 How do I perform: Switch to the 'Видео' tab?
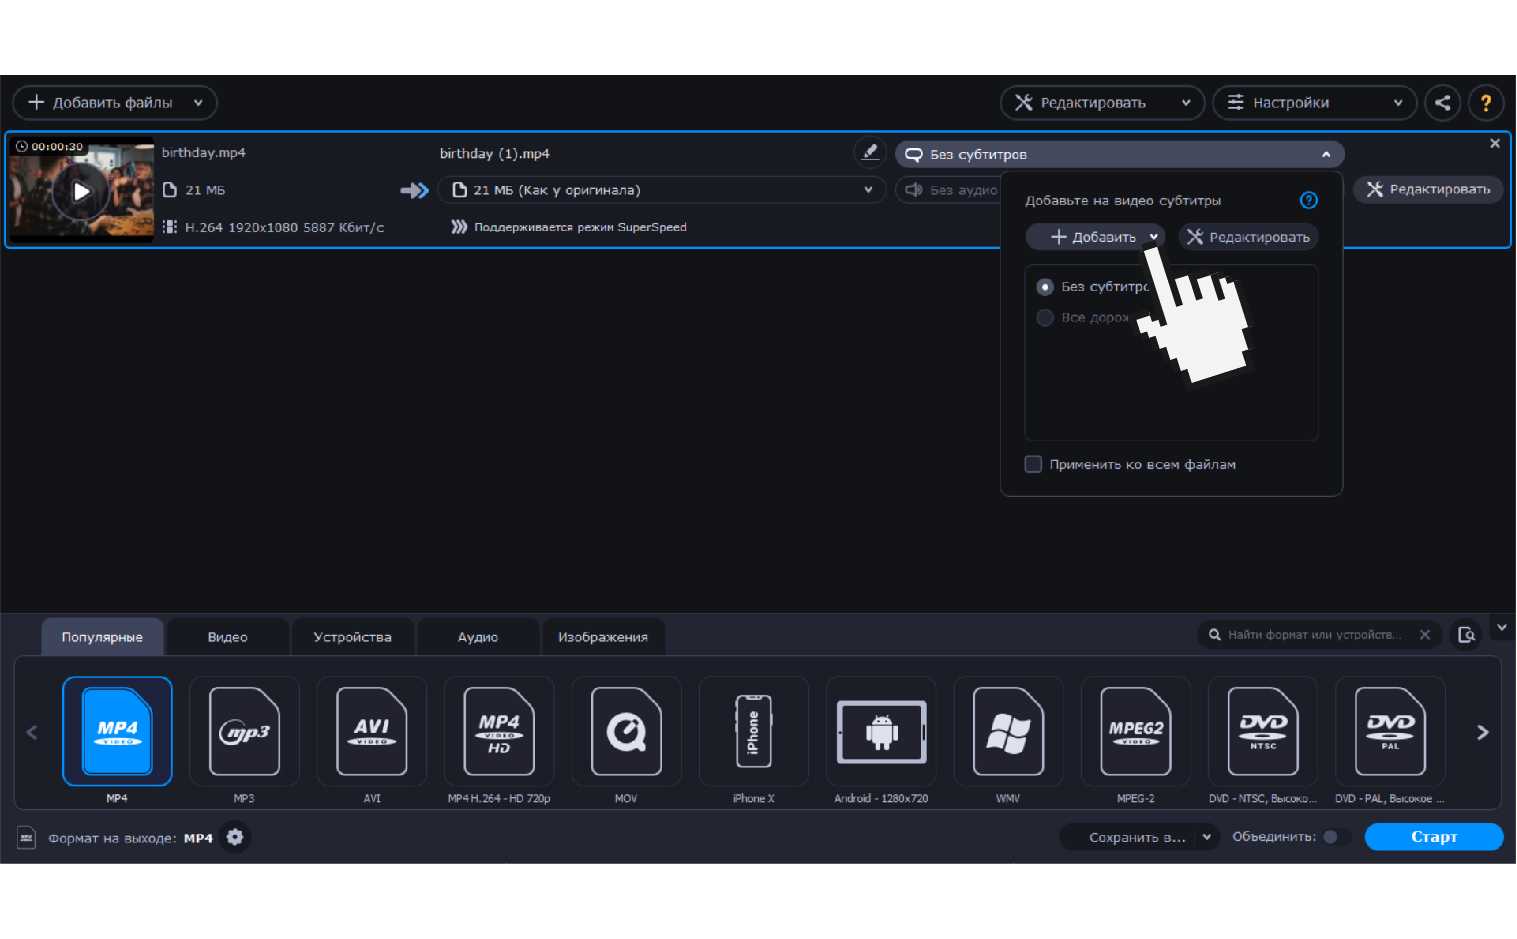(227, 637)
